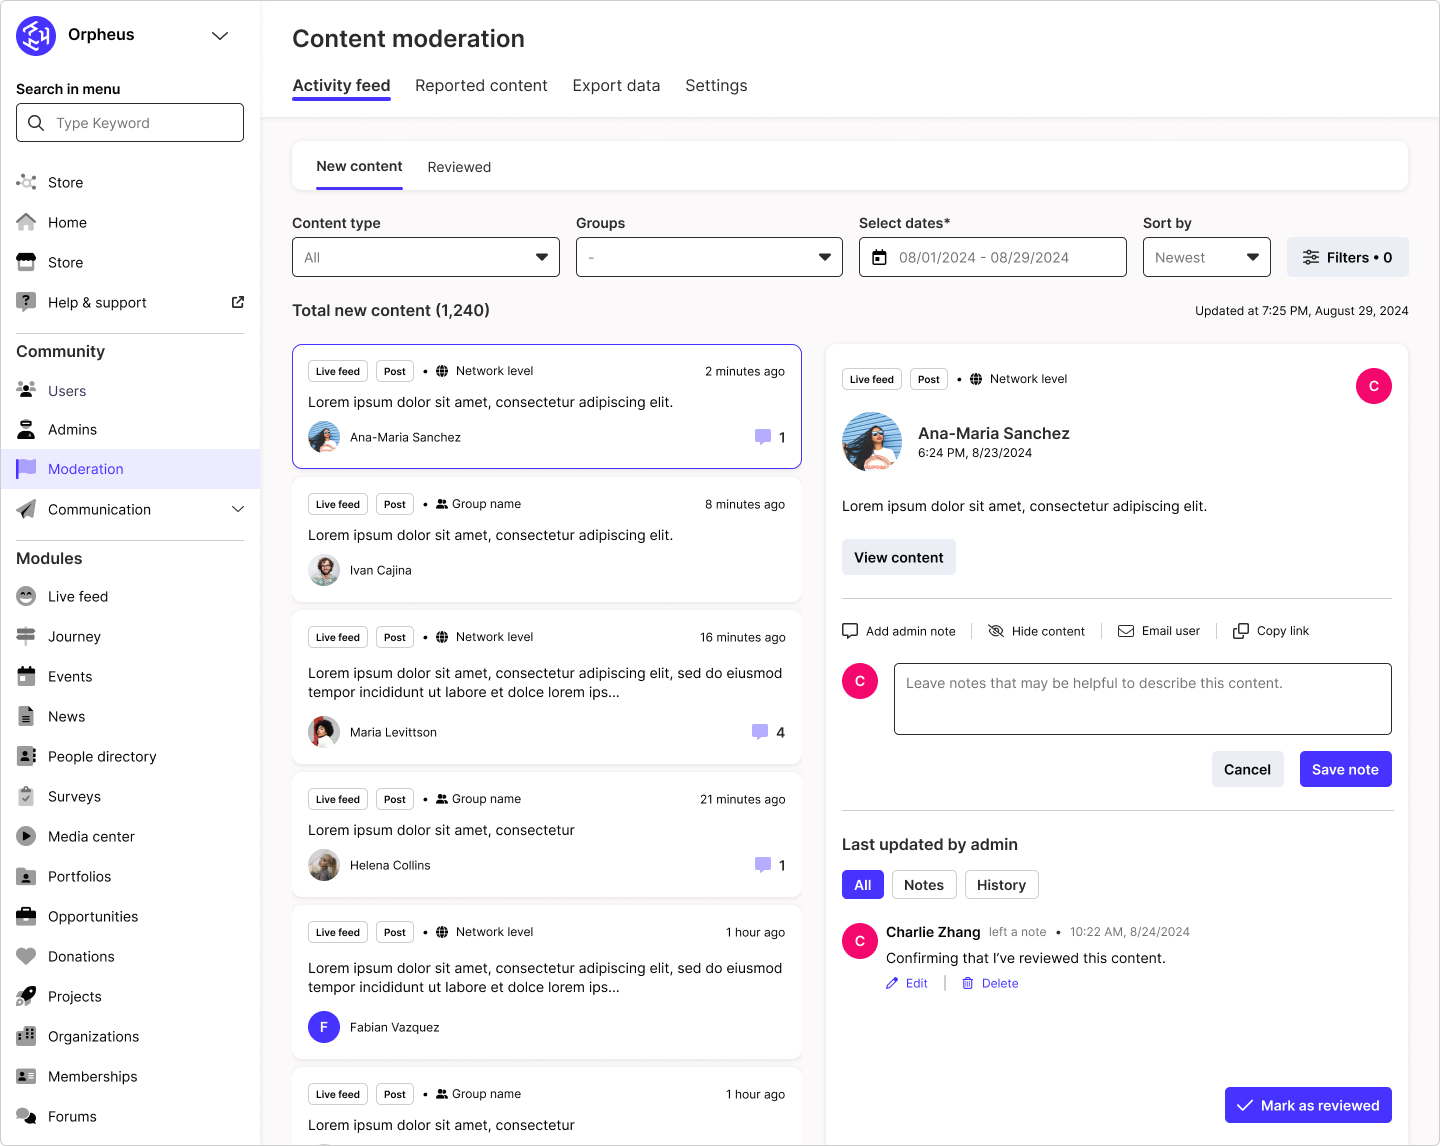Toggle Hide content eye option
The height and width of the screenshot is (1146, 1440).
point(1036,631)
